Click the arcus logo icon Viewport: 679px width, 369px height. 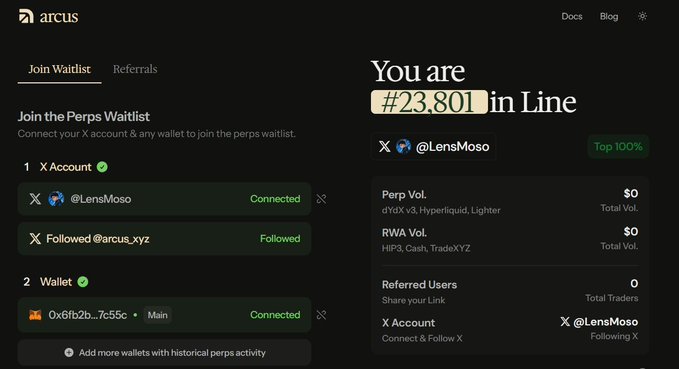(x=26, y=16)
